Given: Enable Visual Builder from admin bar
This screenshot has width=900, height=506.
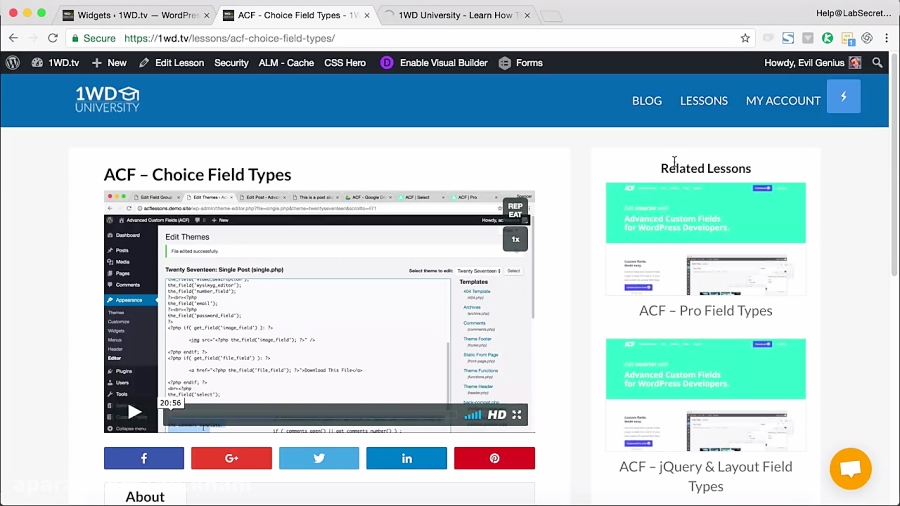Looking at the screenshot, I should coord(434,63).
